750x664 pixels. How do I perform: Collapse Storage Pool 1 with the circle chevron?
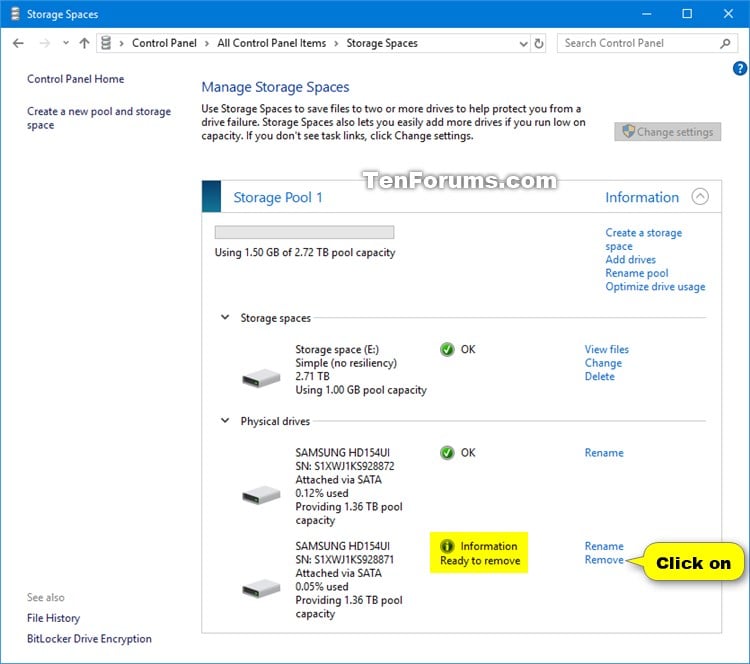[x=700, y=197]
